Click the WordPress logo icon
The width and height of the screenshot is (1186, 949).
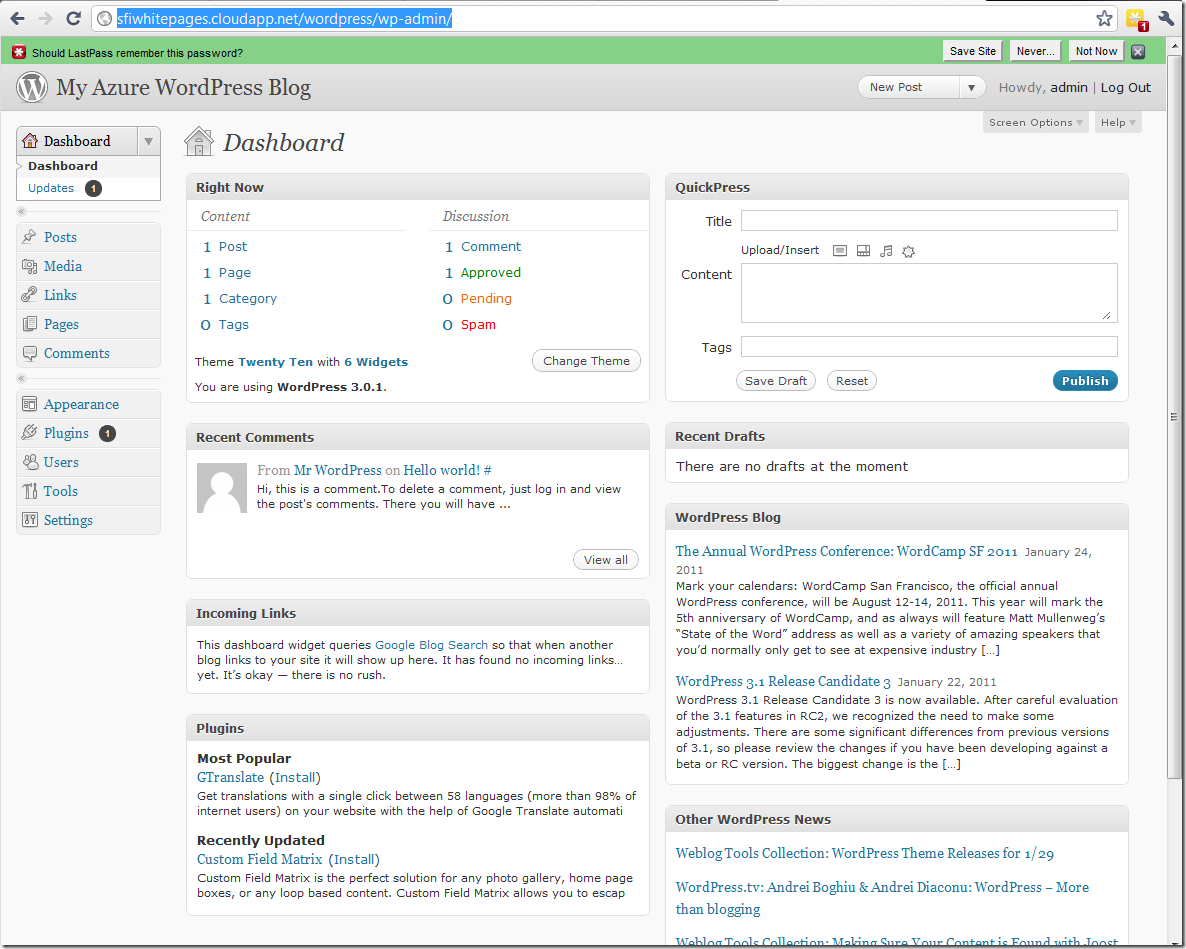pyautogui.click(x=32, y=87)
